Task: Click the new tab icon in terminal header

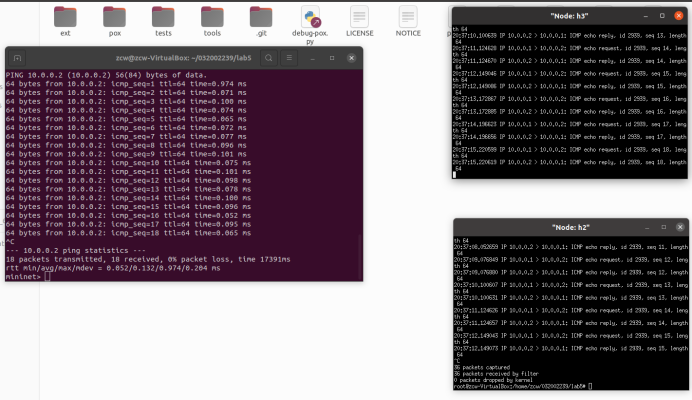Action: pos(17,58)
